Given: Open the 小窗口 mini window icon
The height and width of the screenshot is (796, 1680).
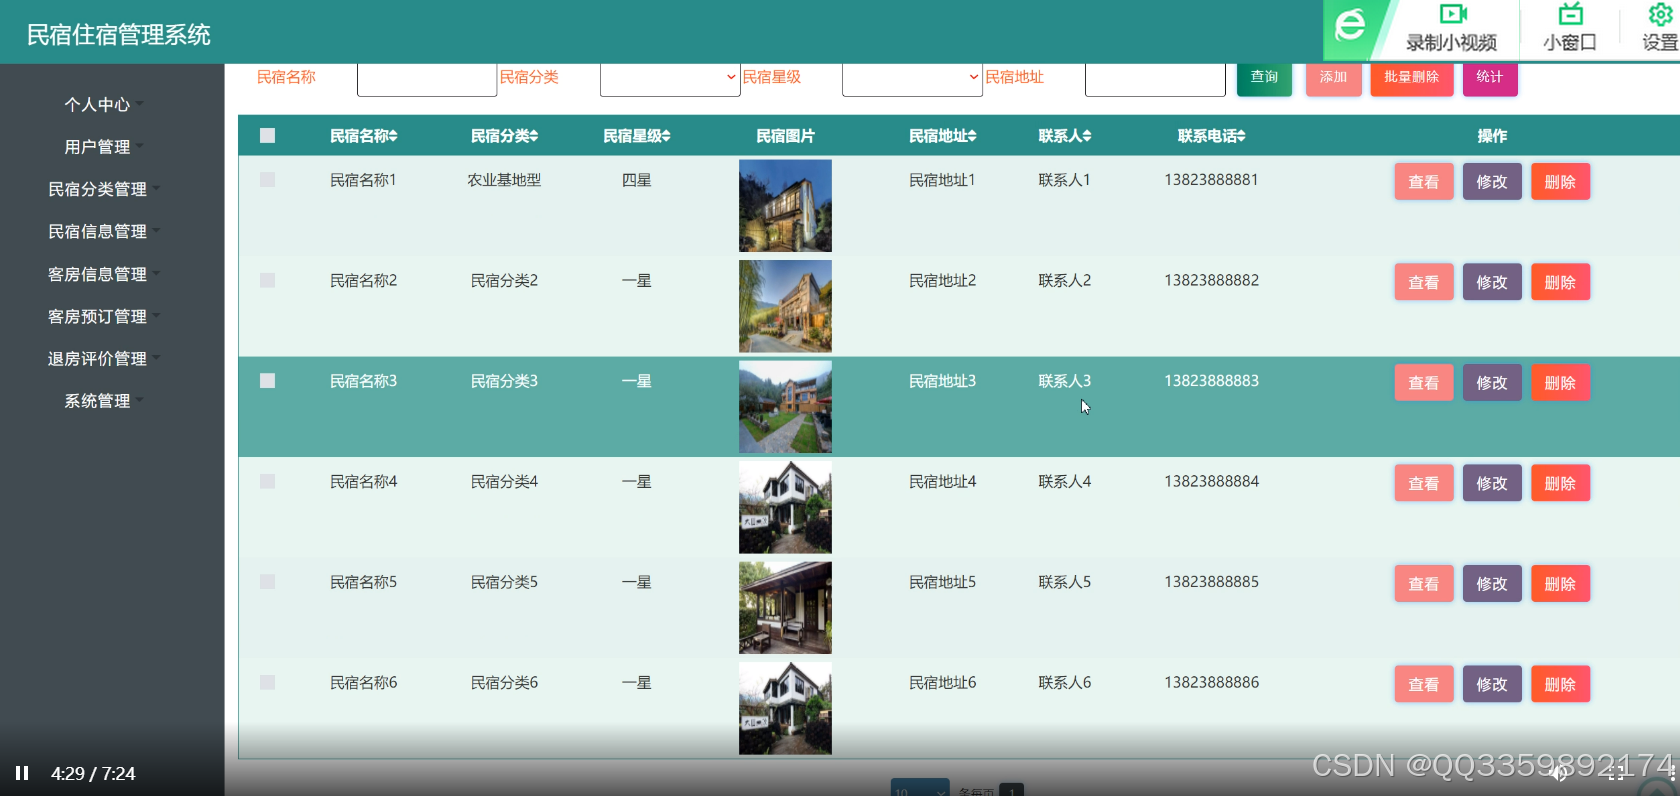Looking at the screenshot, I should tap(1570, 14).
